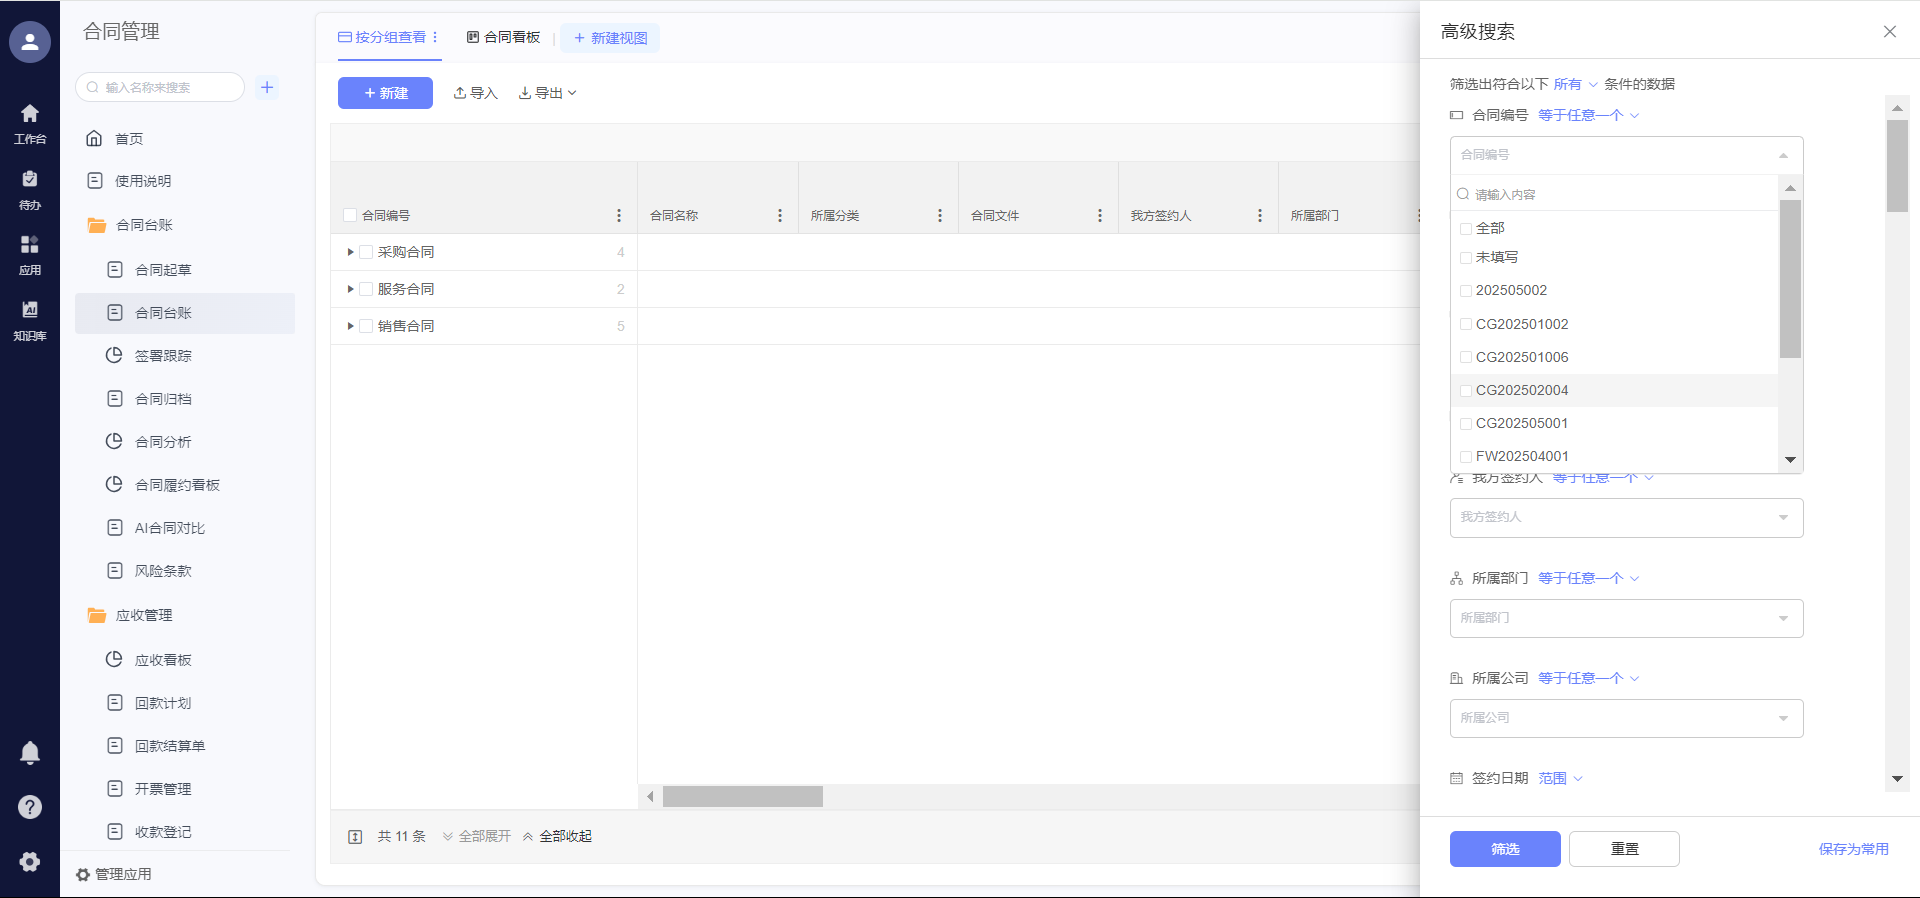This screenshot has height=898, width=1920.
Task: Click the 筛选 filter button
Action: click(x=1504, y=849)
